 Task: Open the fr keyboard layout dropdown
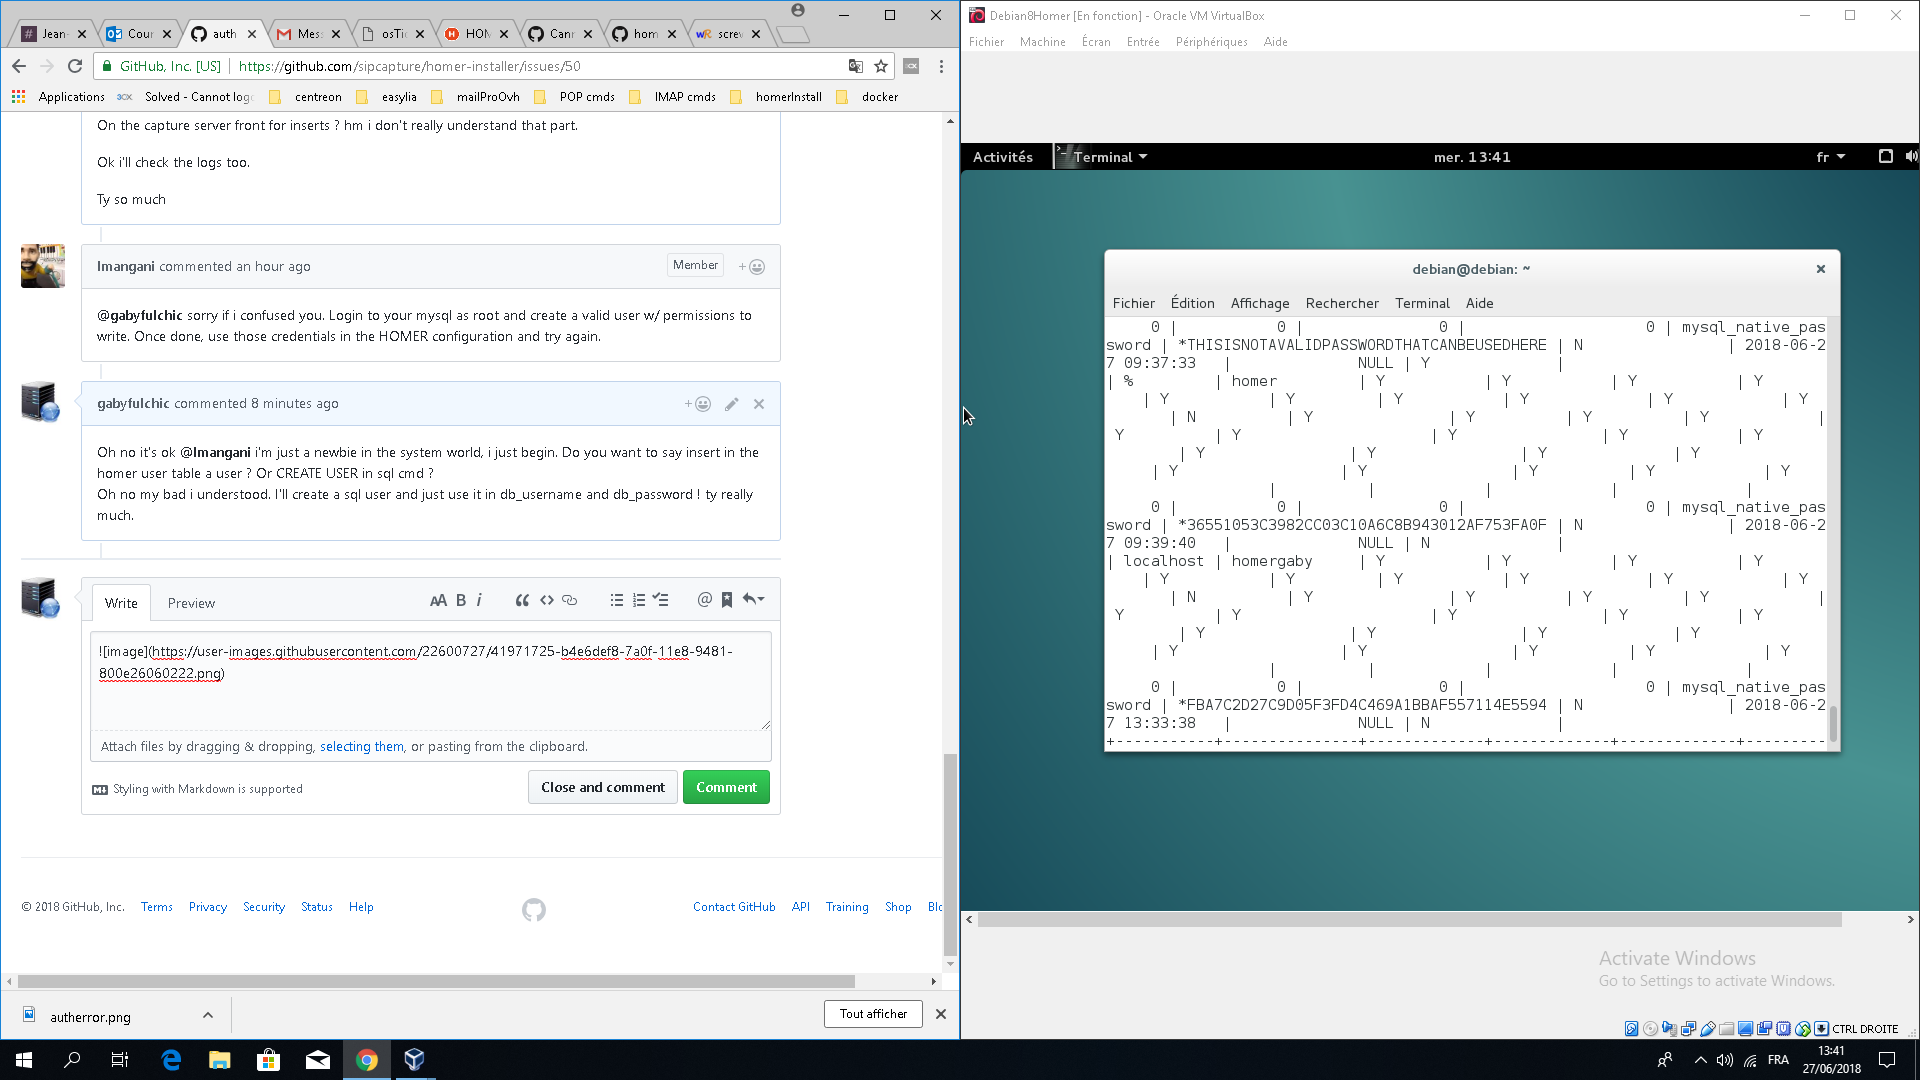click(1829, 157)
